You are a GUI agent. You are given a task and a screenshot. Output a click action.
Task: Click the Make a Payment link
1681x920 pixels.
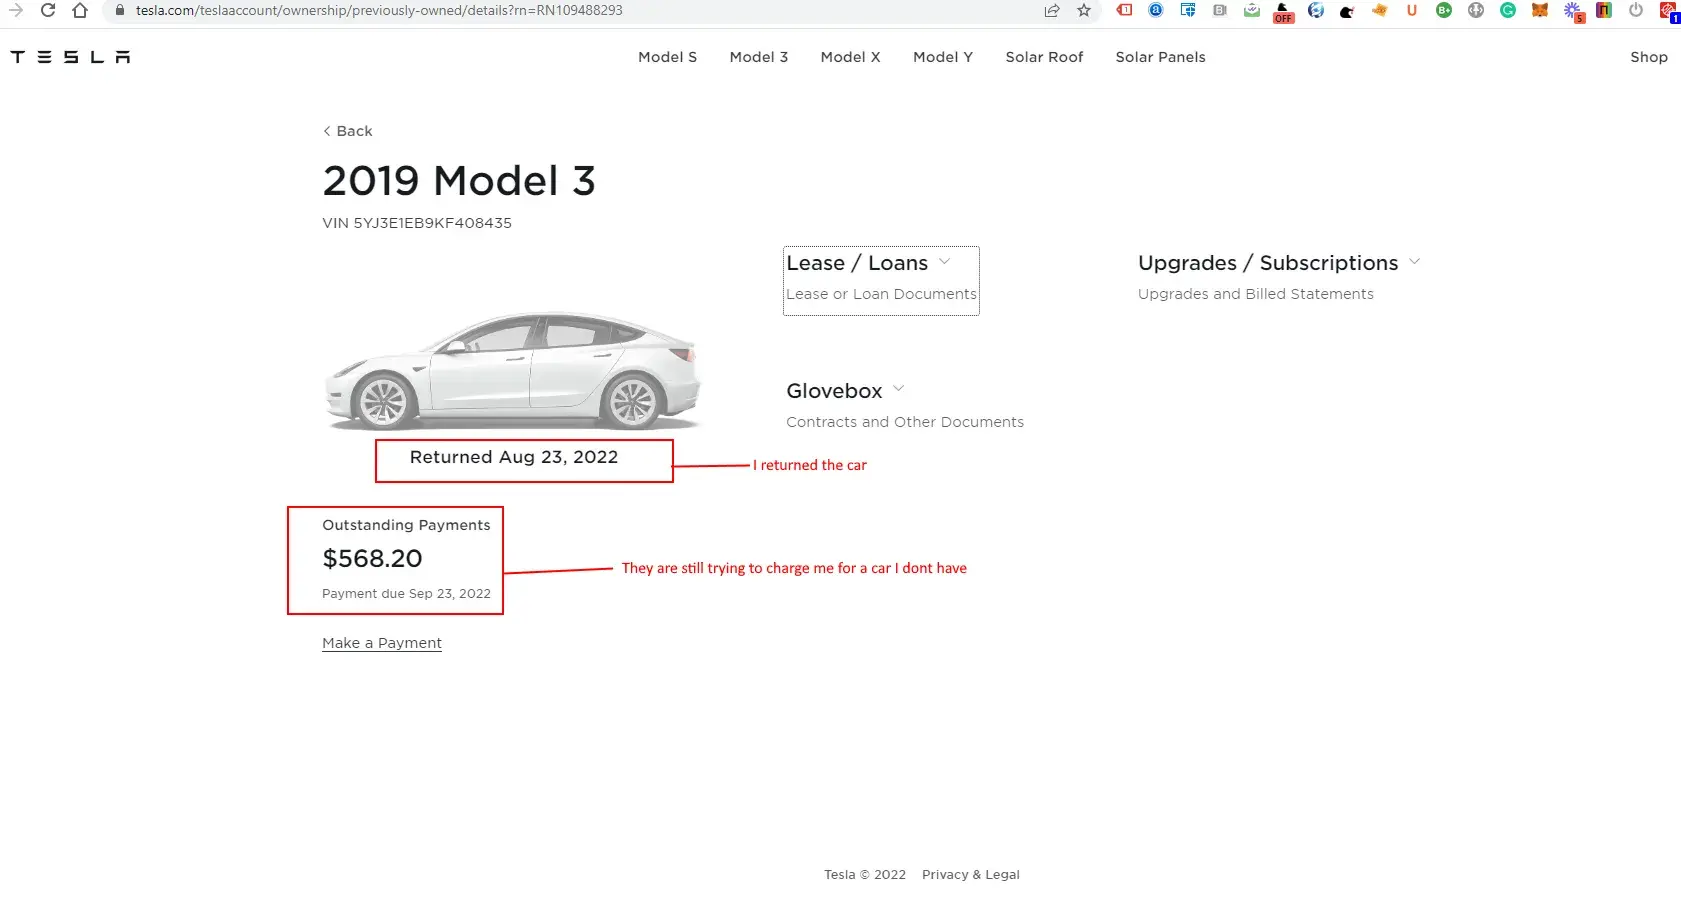[x=382, y=643]
